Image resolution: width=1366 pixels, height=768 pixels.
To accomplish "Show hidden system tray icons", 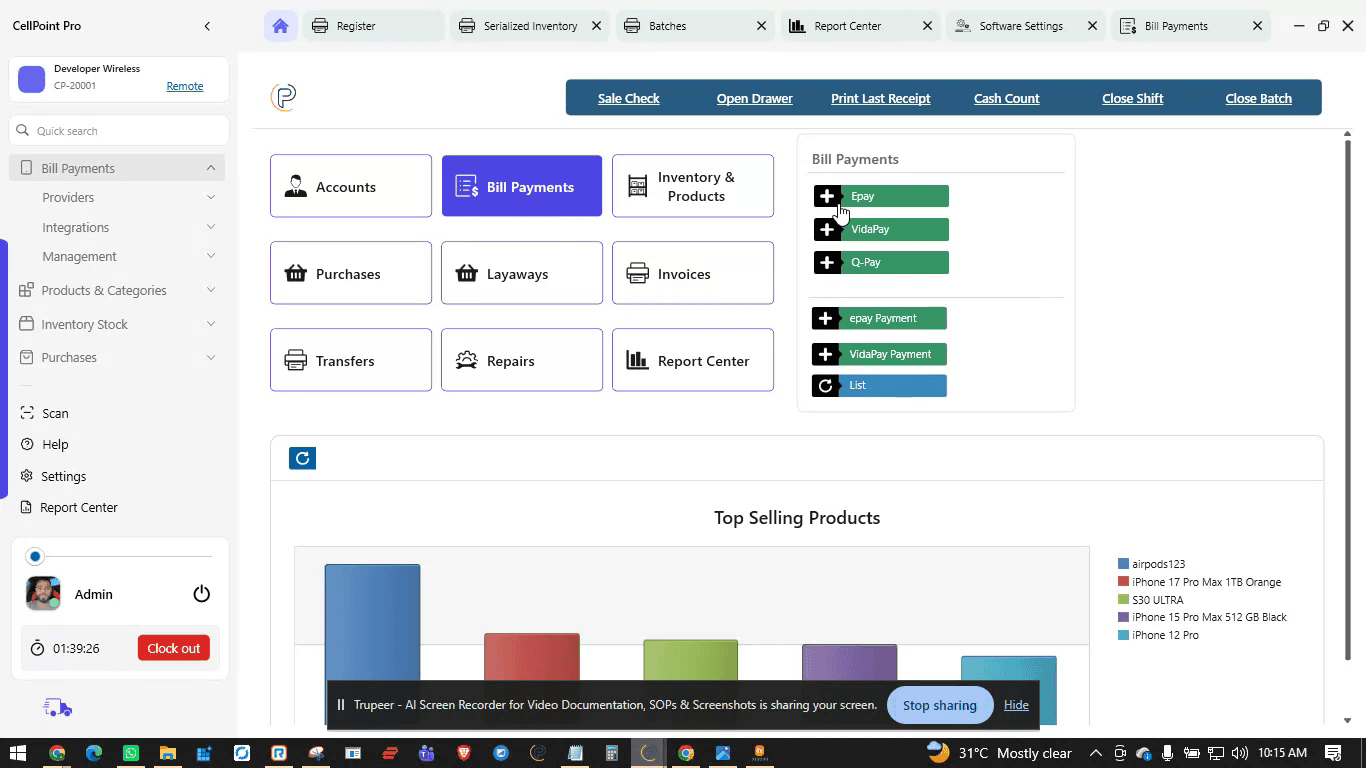I will click(1096, 753).
